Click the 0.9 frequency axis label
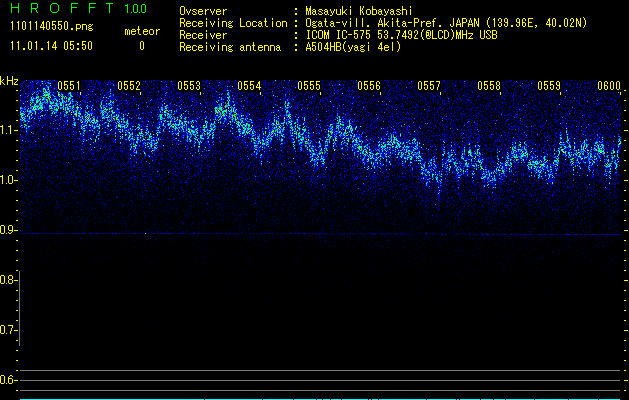This screenshot has height=400, width=629. tap(9, 230)
